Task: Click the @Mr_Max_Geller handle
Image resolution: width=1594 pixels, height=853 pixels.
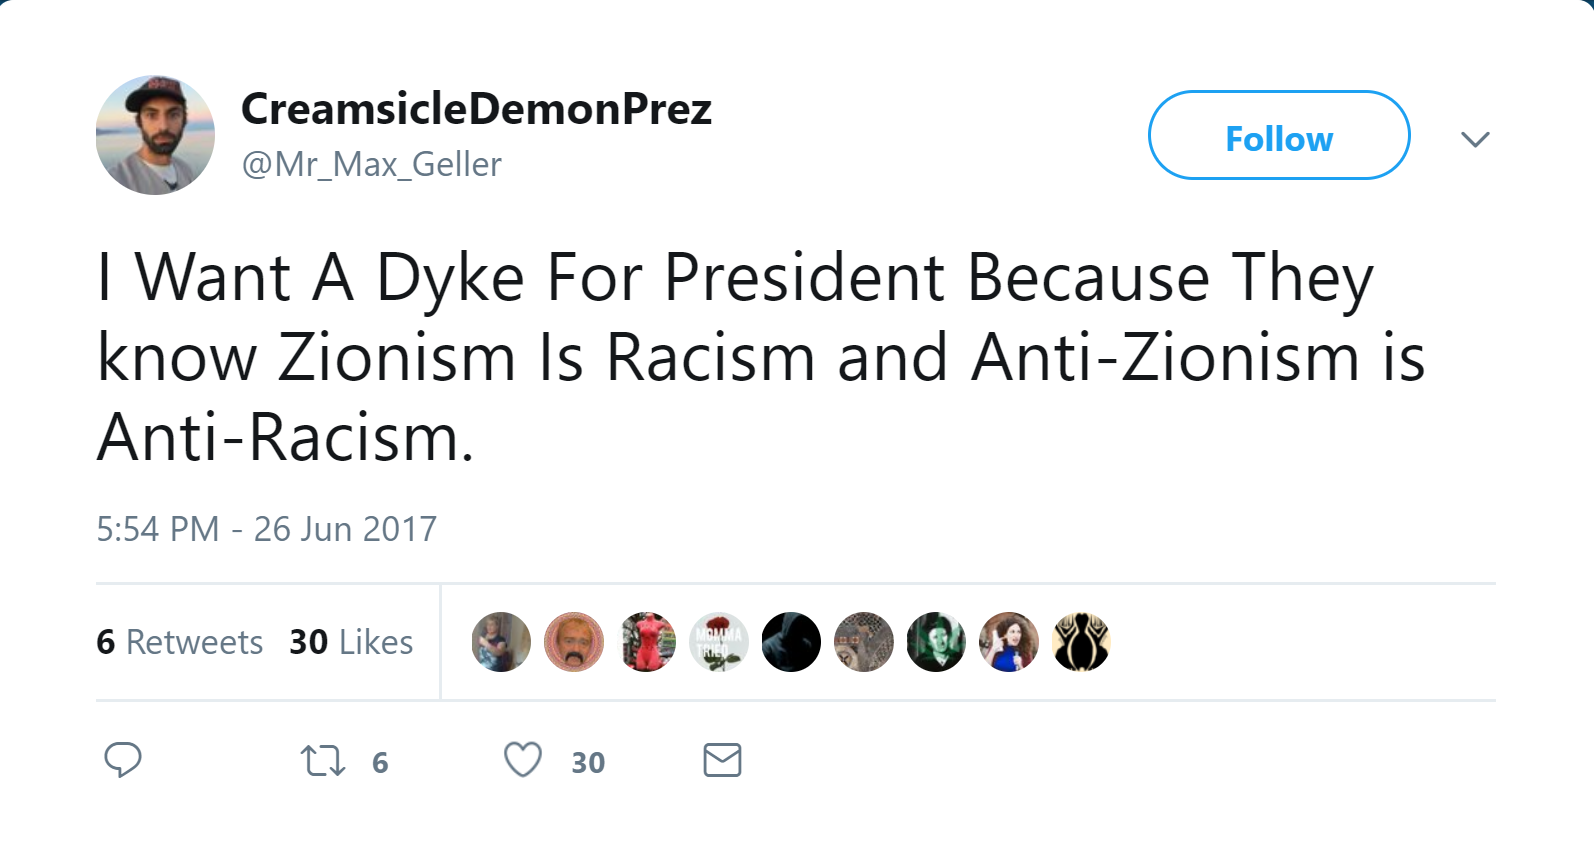Action: click(x=371, y=164)
